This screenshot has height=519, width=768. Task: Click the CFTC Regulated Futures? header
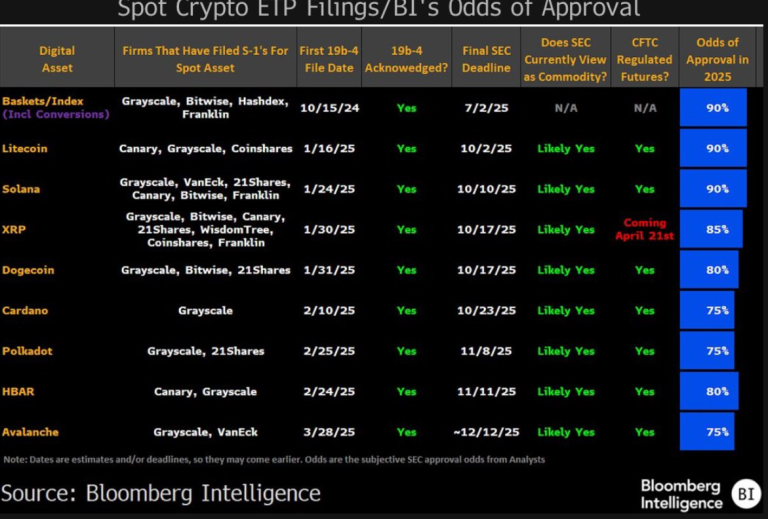645,59
